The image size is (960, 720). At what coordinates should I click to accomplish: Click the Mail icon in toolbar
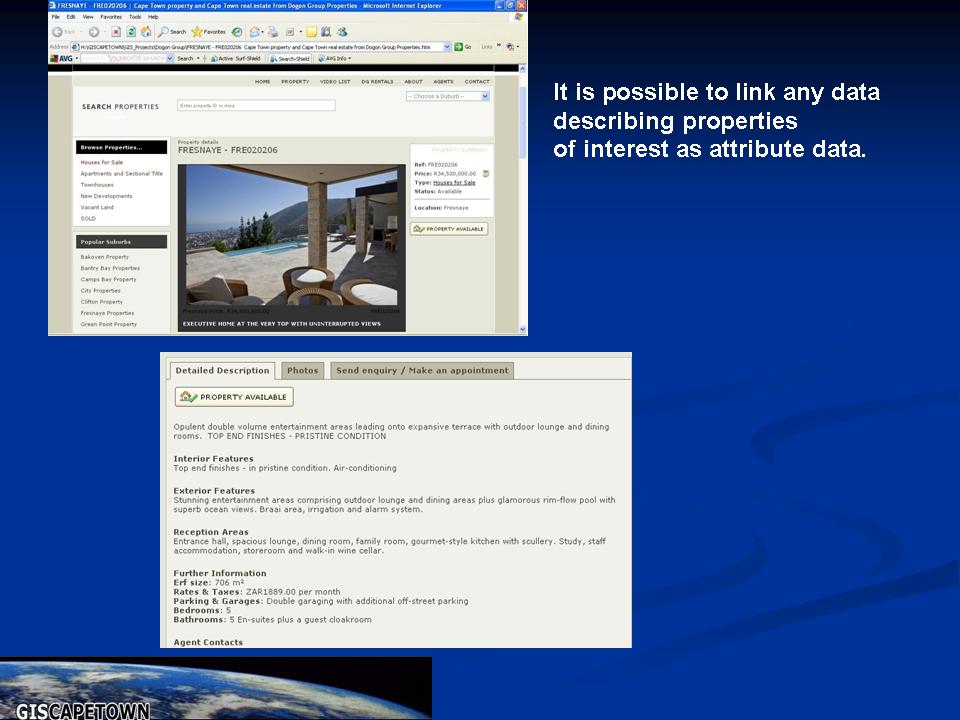[255, 32]
